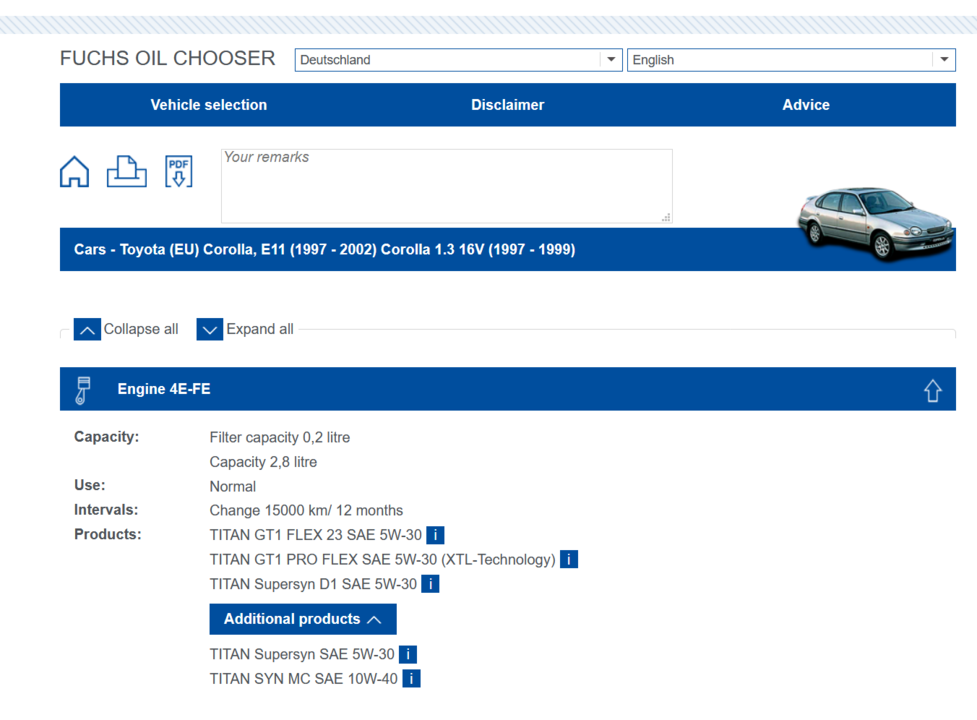Click the 'Capacity:' label
This screenshot has height=720, width=977.
coord(107,437)
